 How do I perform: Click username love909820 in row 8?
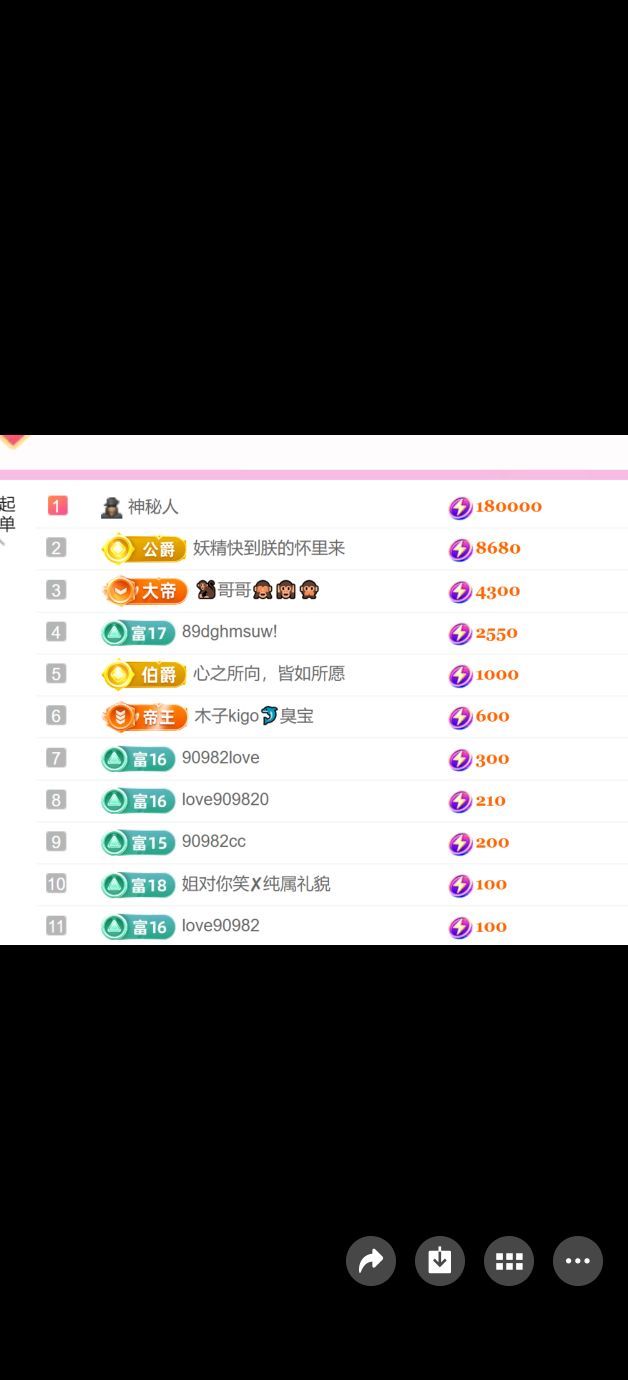225,801
